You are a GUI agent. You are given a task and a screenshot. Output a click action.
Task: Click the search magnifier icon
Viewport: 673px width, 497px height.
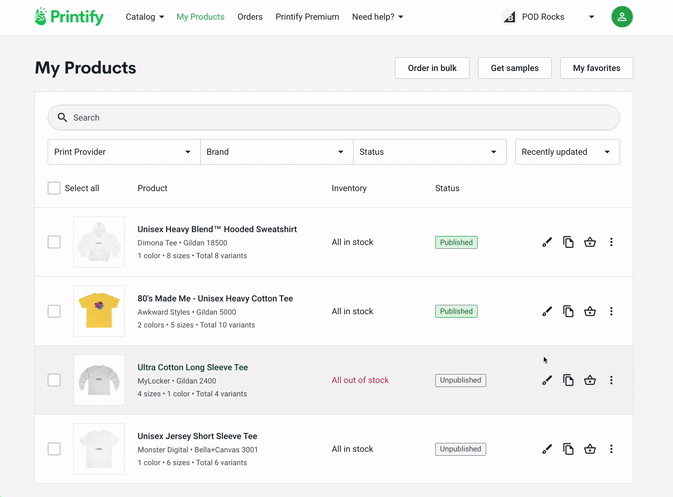62,117
